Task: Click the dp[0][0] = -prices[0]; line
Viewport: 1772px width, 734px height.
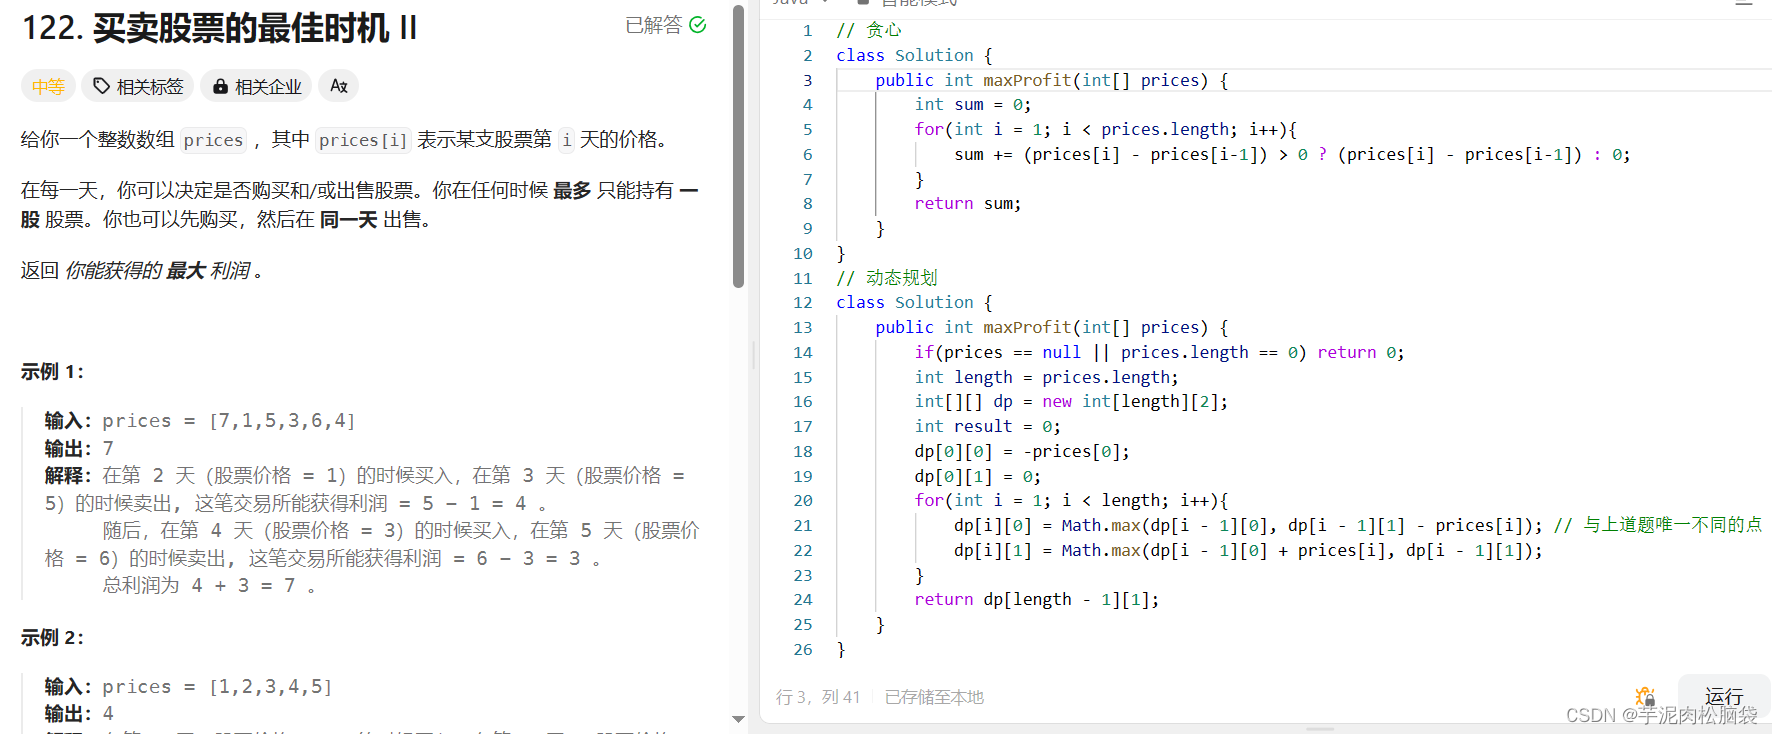Action: 1022,452
